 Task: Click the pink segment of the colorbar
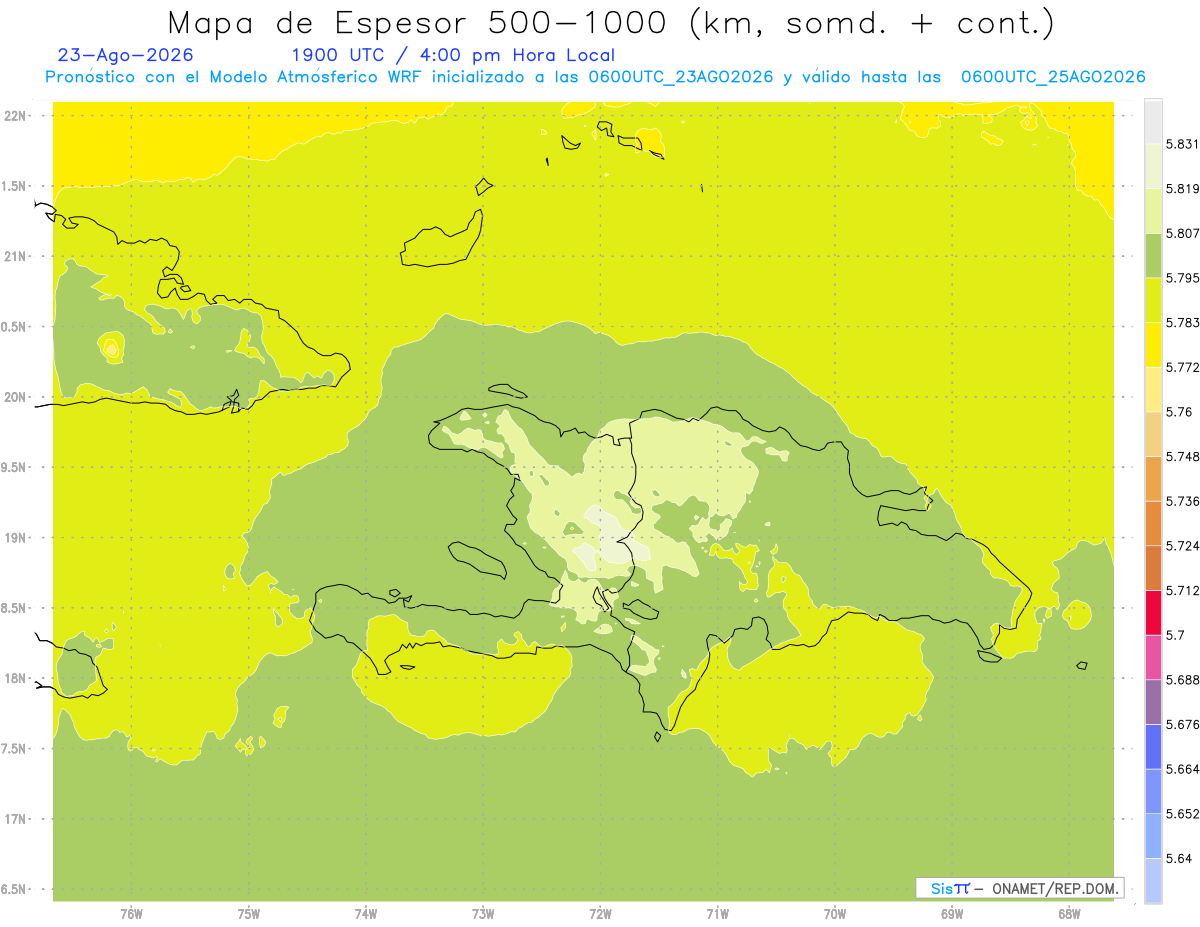click(1153, 657)
